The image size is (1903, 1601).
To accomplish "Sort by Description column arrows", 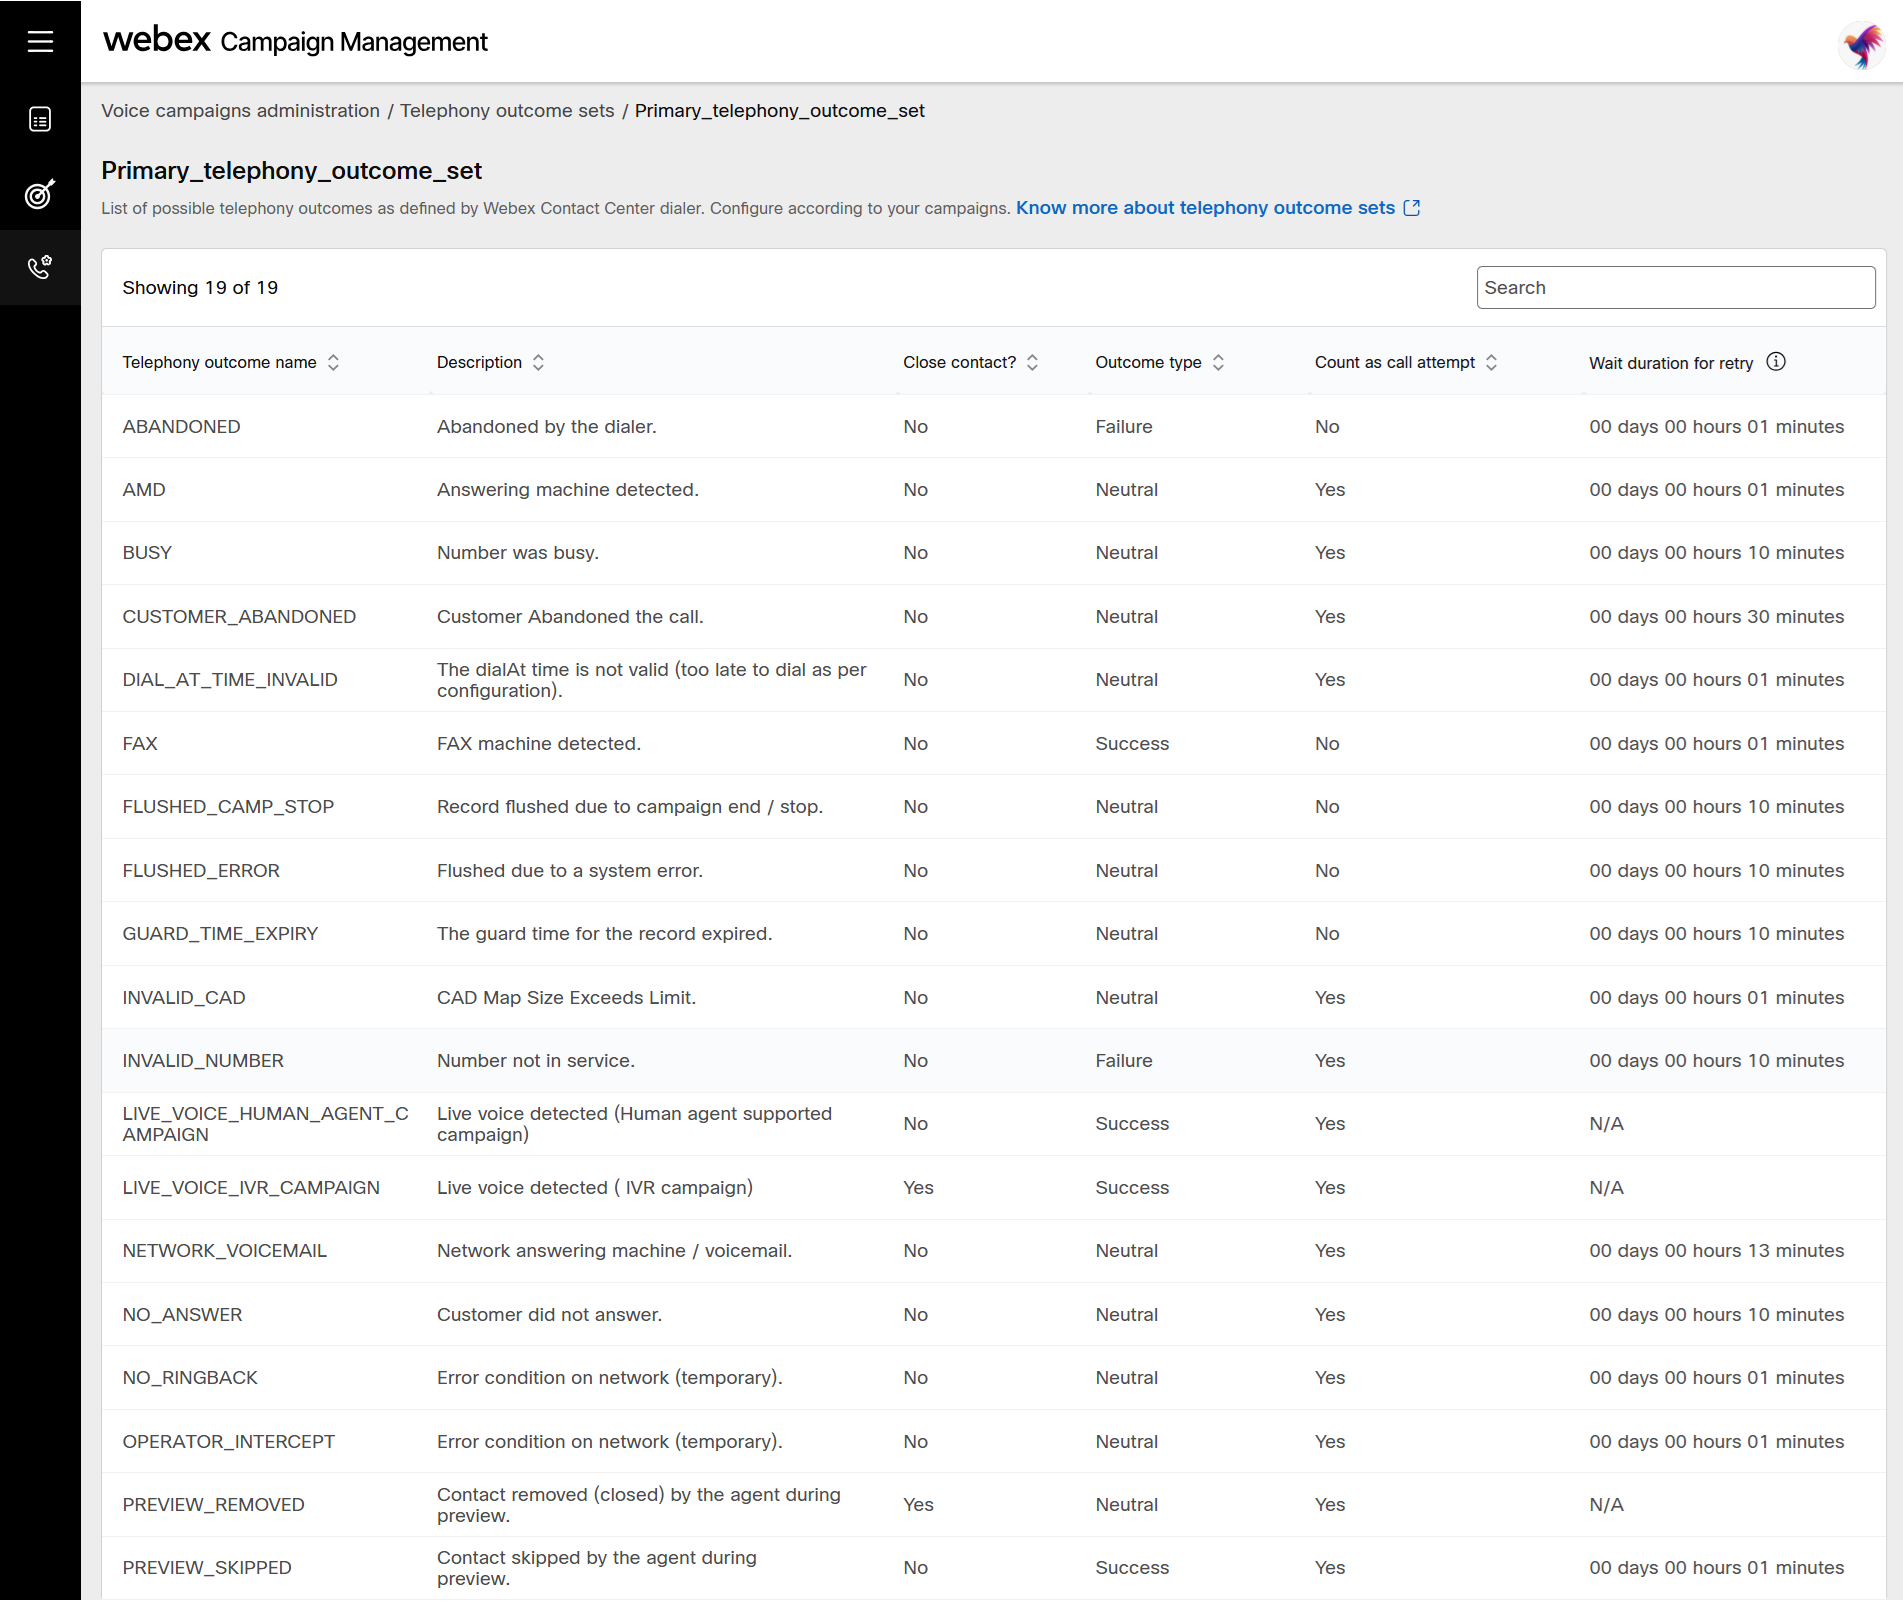I will click(538, 363).
